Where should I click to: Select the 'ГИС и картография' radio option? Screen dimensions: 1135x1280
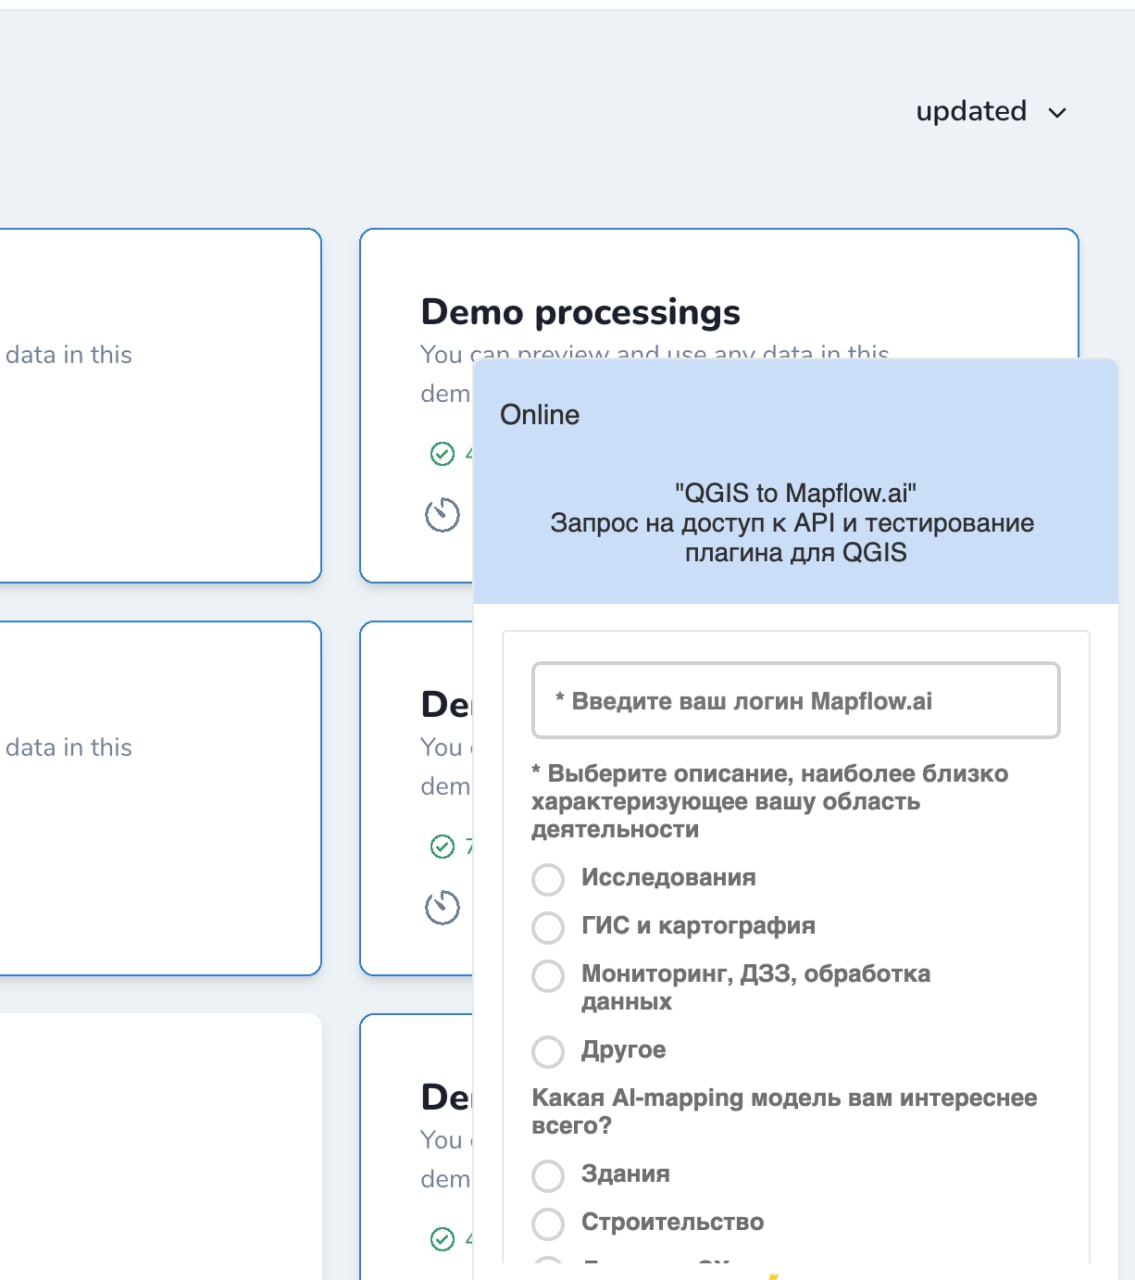pos(548,927)
